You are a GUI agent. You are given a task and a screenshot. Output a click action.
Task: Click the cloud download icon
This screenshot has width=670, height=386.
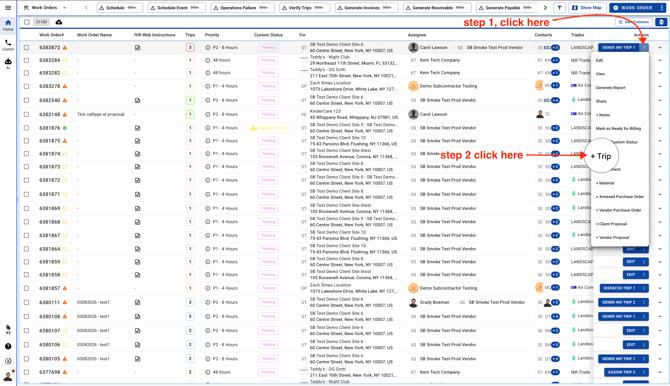59,22
